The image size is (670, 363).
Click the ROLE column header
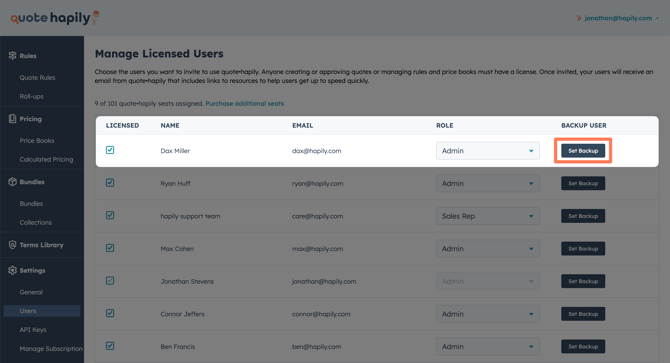445,126
